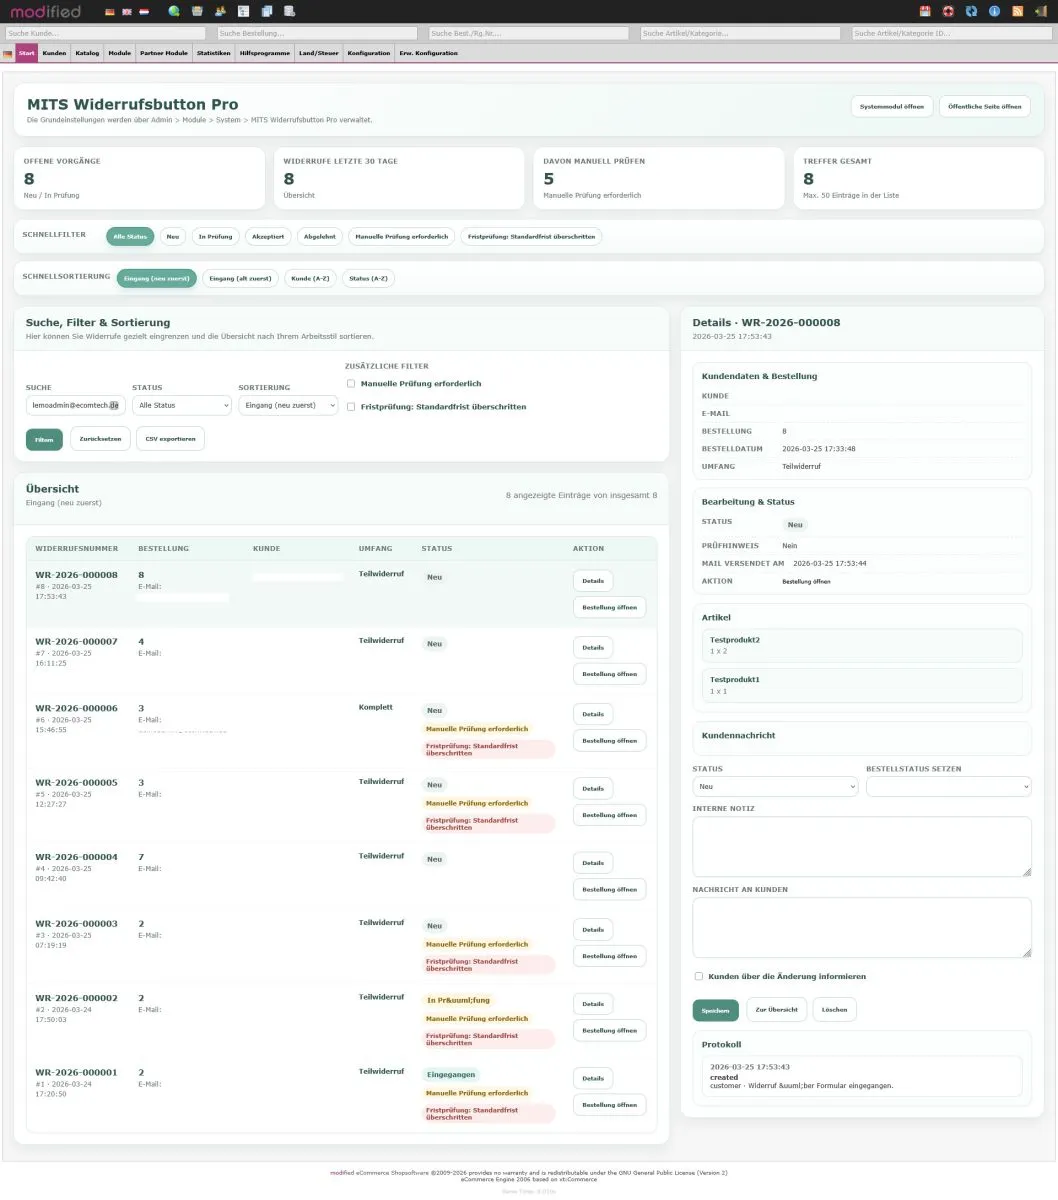Open the 'Alle Status' filter dropdown
Screen dimensions: 1058x1200
pos(181,405)
